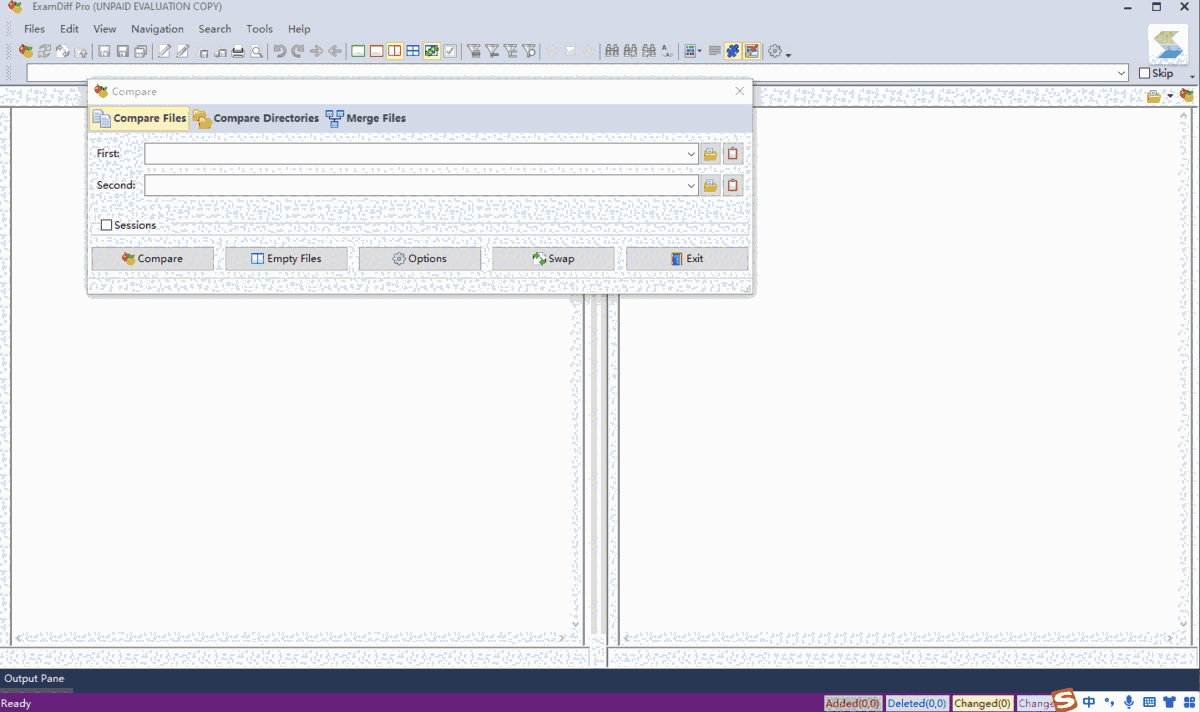The width and height of the screenshot is (1200, 712).
Task: Click the first funnel filter toolbar icon
Action: pos(472,51)
